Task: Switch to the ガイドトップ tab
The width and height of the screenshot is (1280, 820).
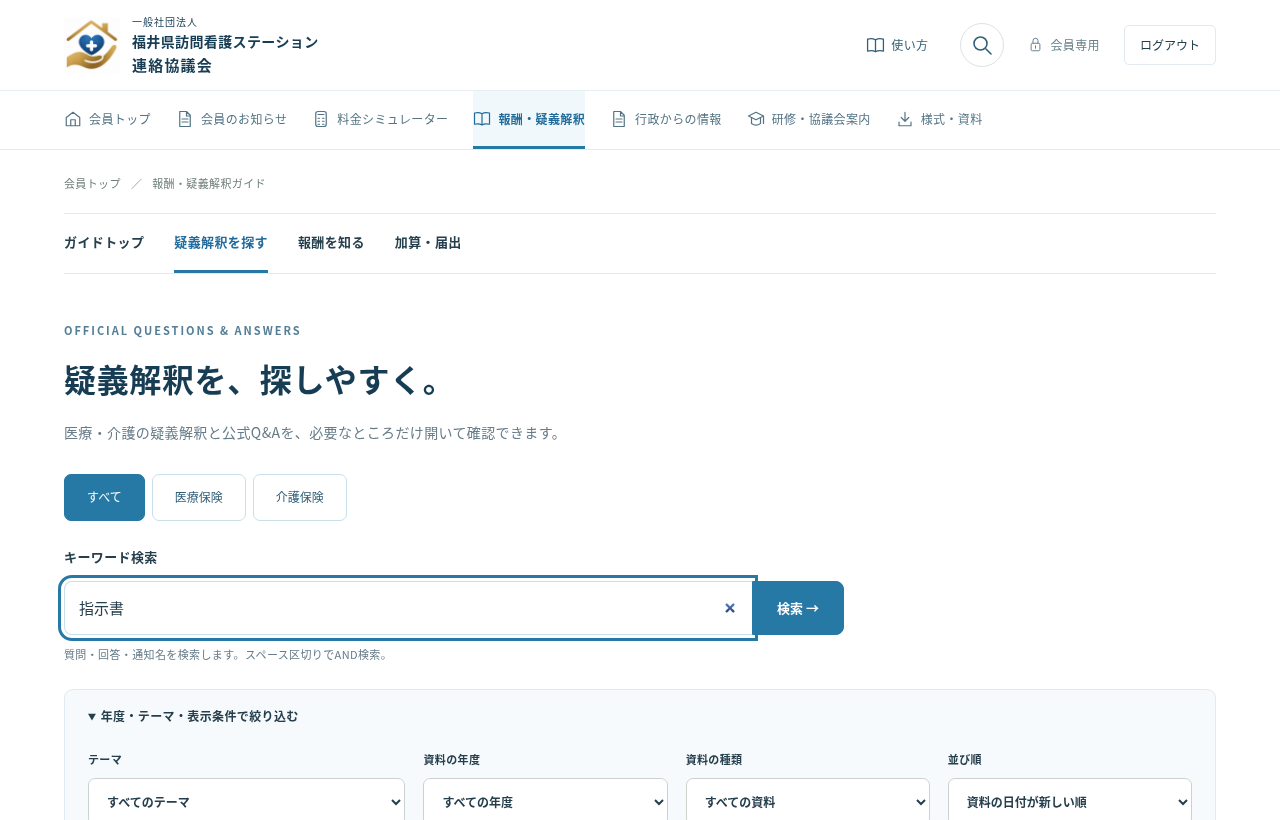Action: click(104, 243)
